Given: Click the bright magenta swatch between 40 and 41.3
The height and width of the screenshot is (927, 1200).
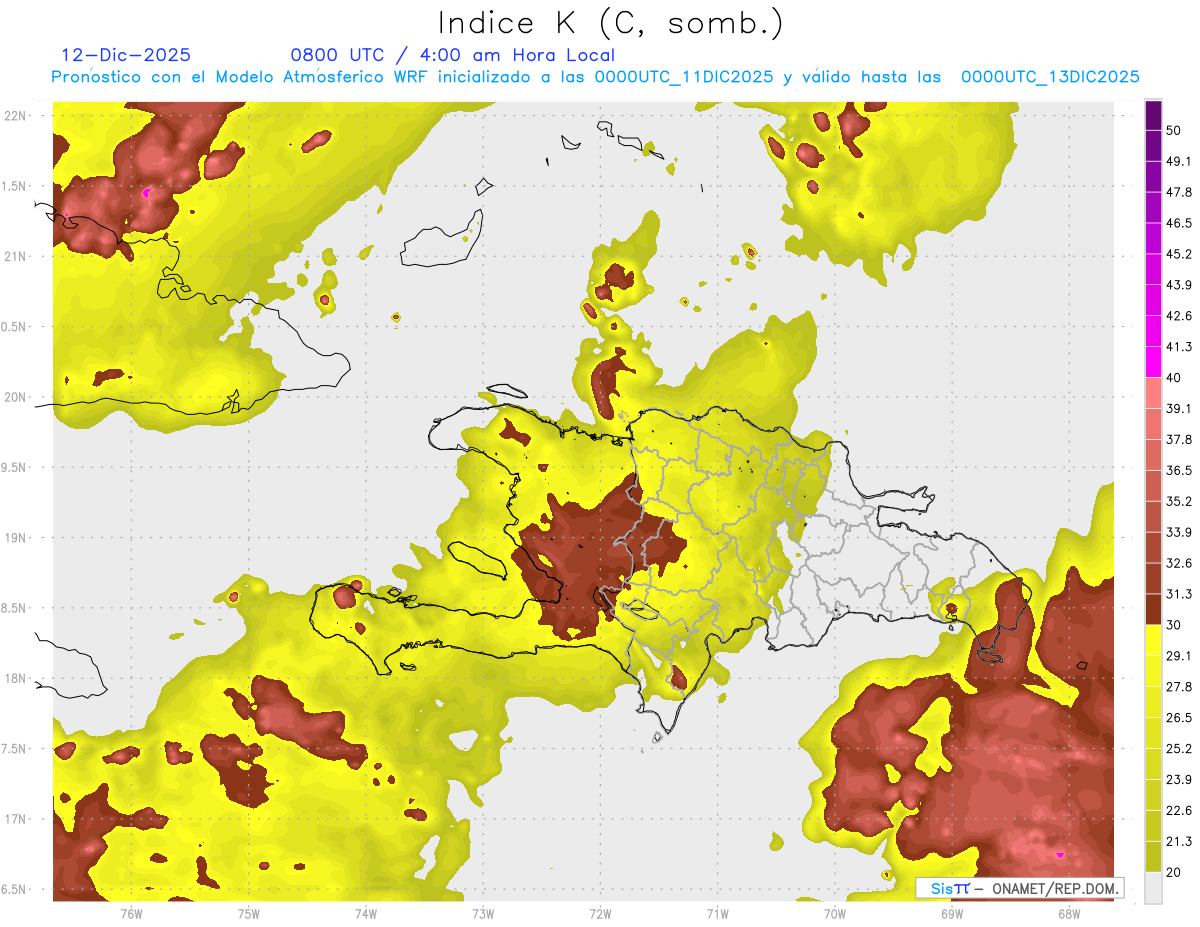Looking at the screenshot, I should pyautogui.click(x=1154, y=361).
